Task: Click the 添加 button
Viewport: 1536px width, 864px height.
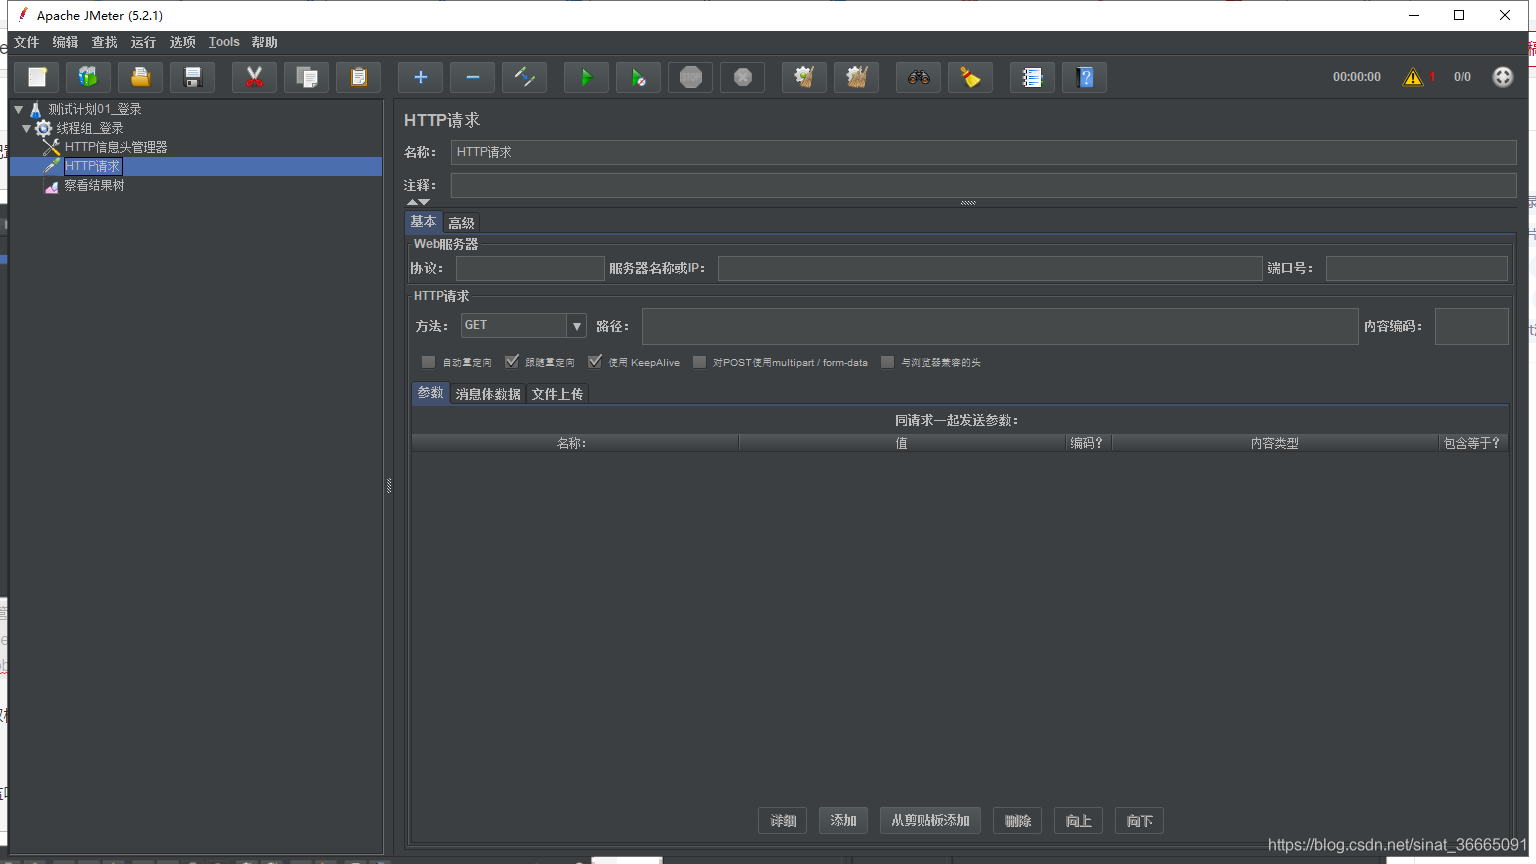Action: 843,820
